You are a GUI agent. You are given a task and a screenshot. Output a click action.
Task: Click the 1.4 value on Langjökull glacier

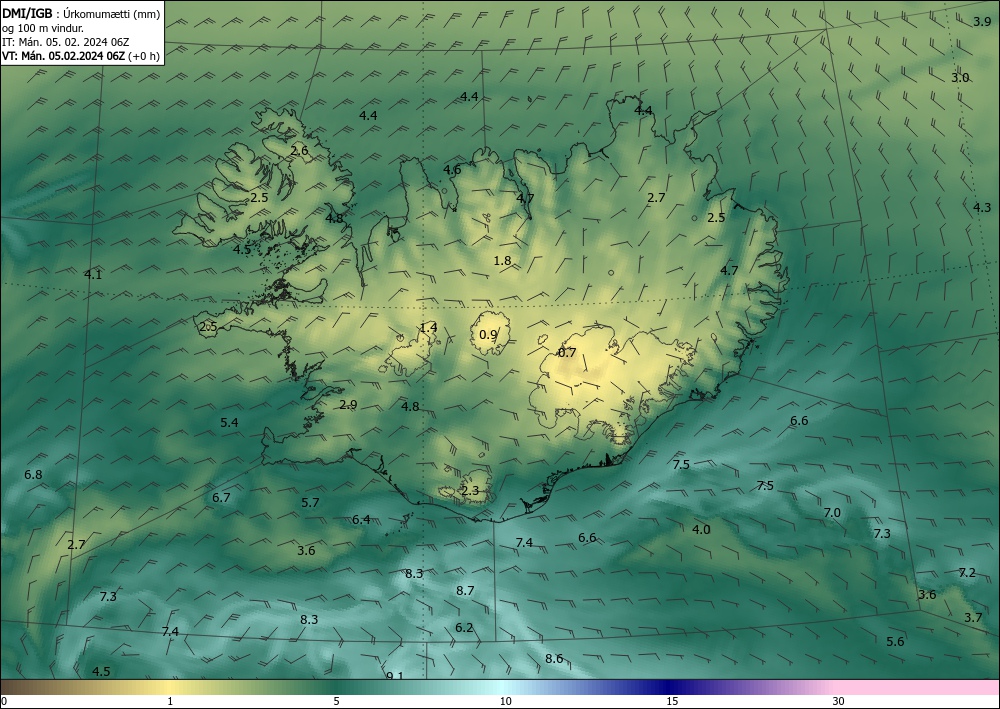429,327
